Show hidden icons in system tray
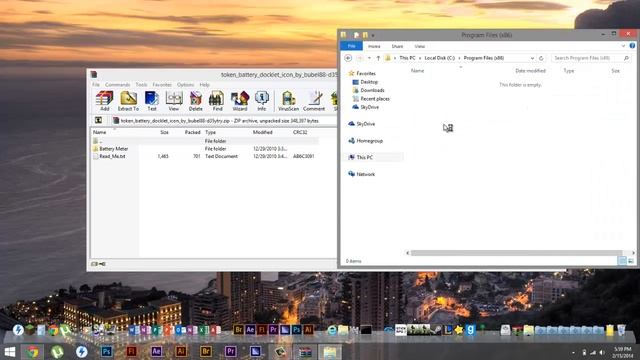This screenshot has width=640, height=360. (573, 352)
